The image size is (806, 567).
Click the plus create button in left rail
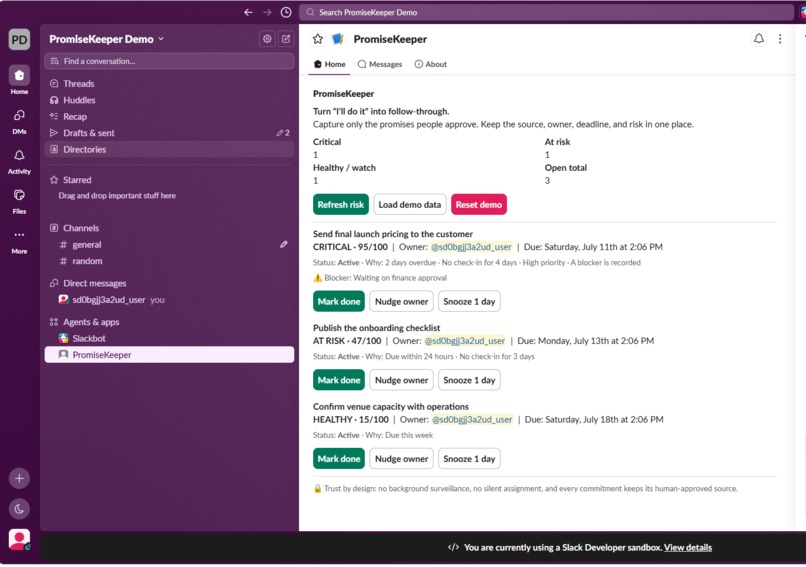pos(19,479)
